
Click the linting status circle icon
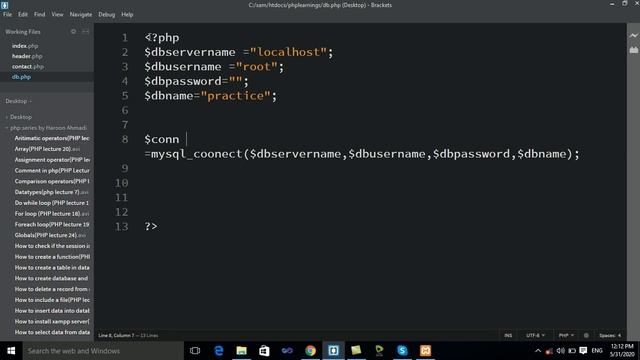[586, 336]
